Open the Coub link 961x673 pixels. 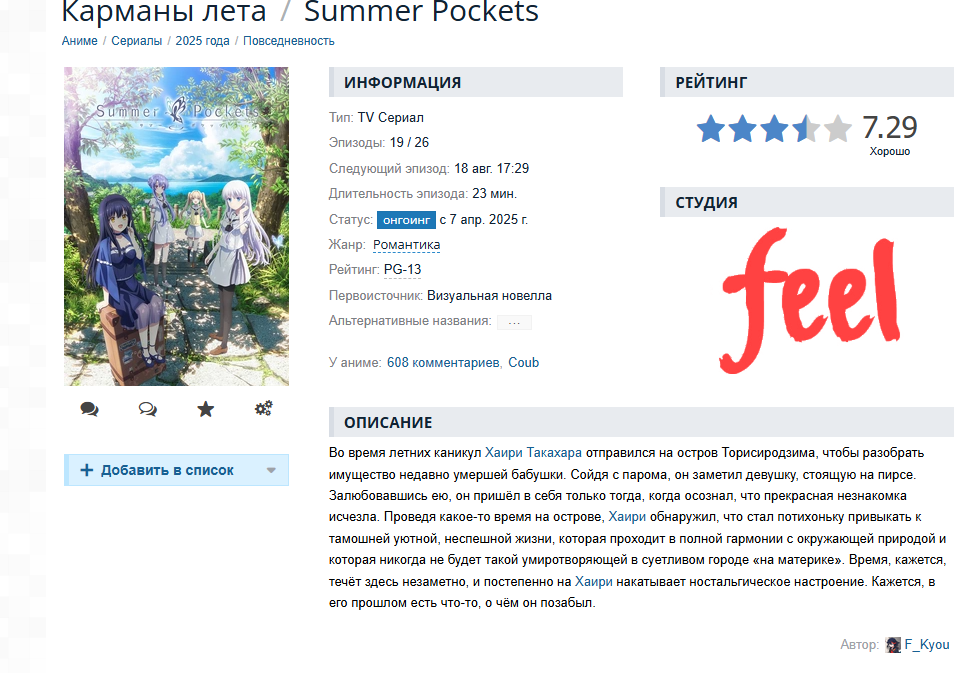[523, 362]
